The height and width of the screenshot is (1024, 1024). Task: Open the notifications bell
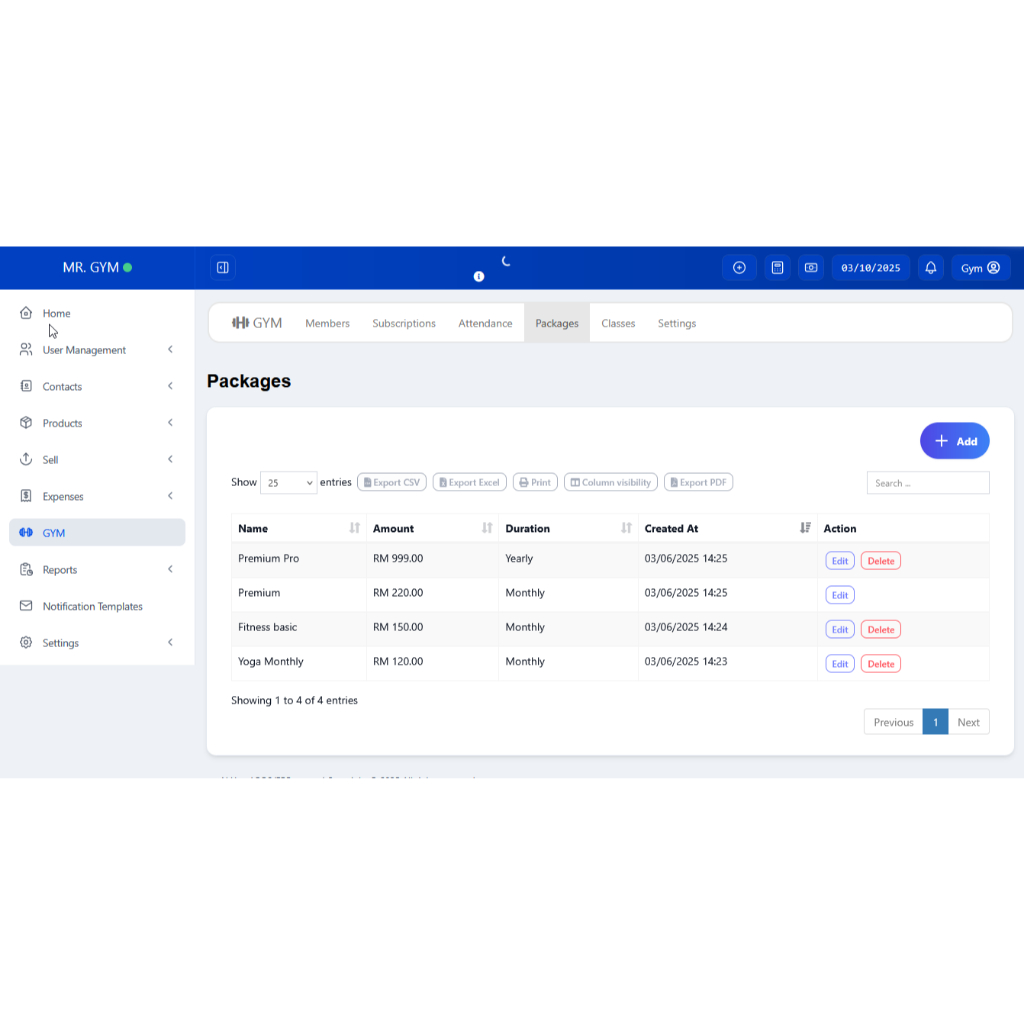click(x=931, y=268)
